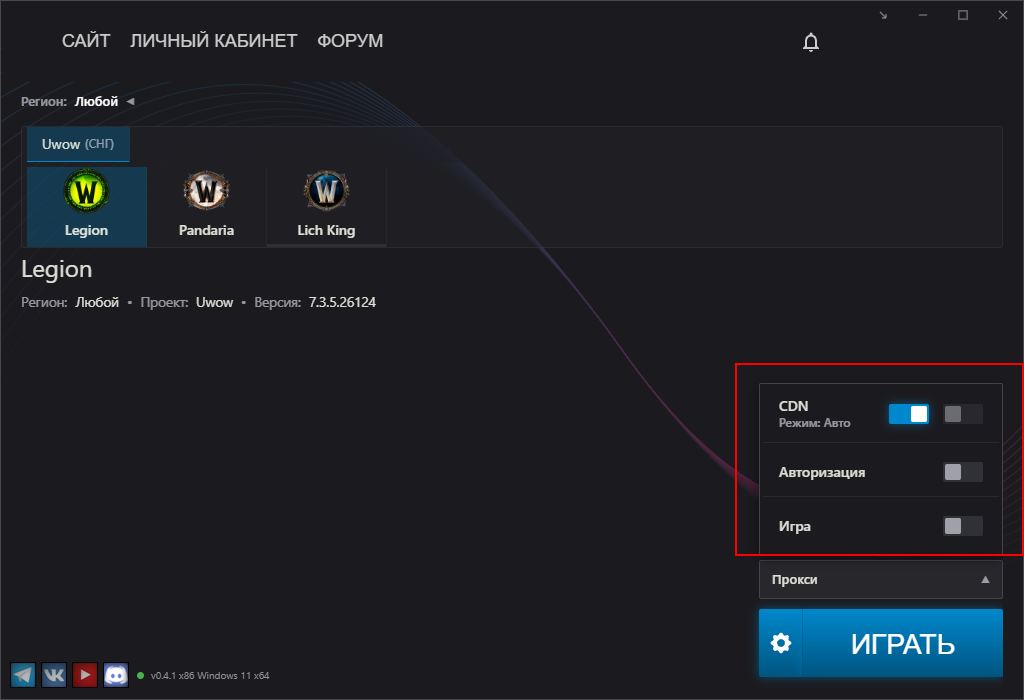The height and width of the screenshot is (700, 1024).
Task: Turn off the blue CDN toggle
Action: tap(908, 414)
